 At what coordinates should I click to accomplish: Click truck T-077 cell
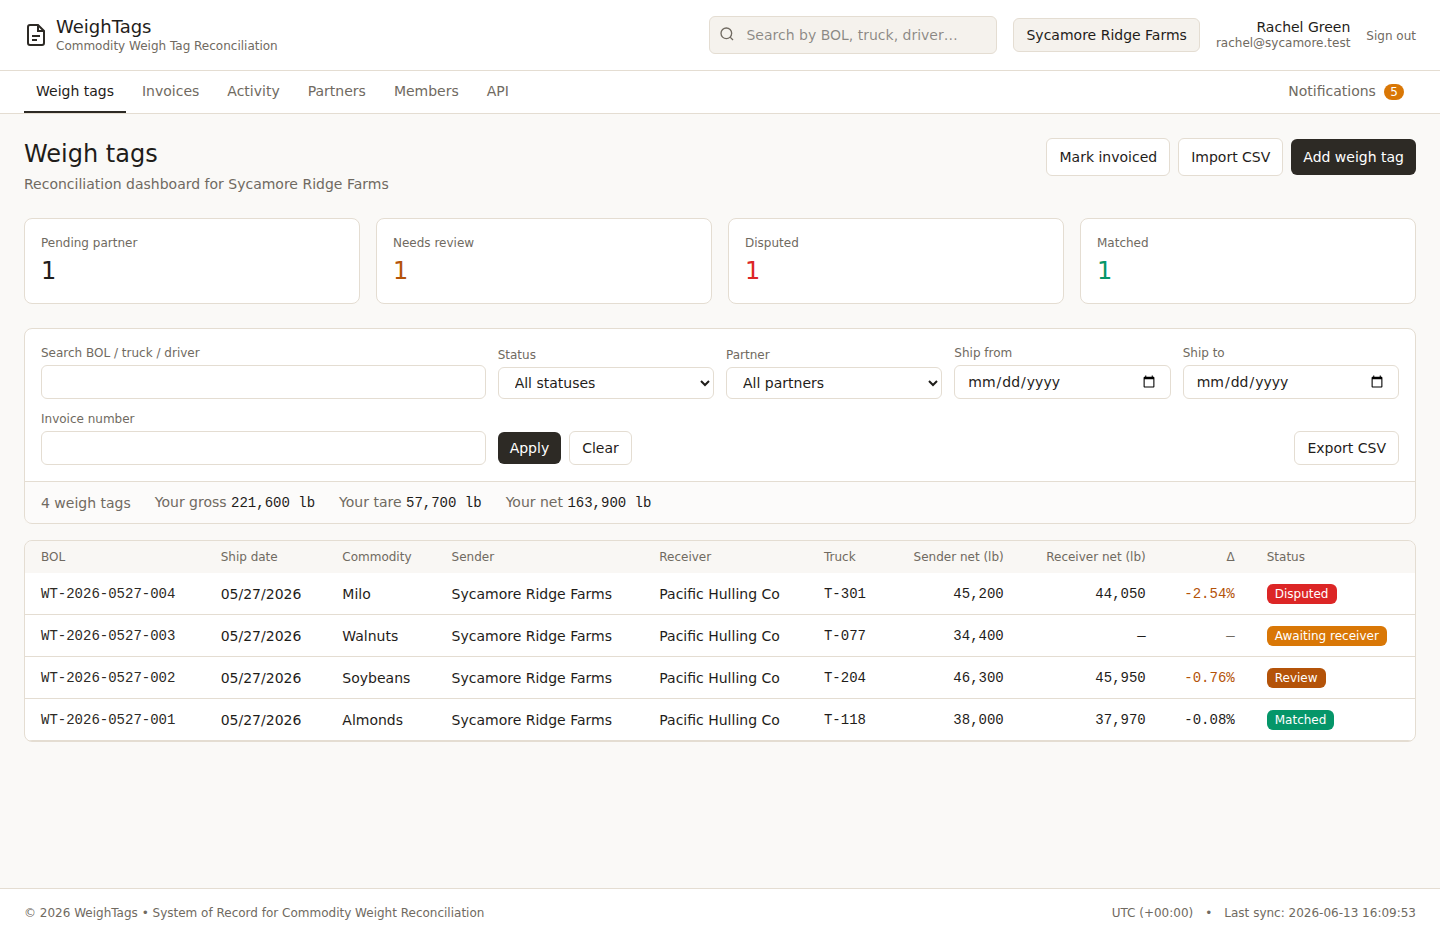(845, 636)
